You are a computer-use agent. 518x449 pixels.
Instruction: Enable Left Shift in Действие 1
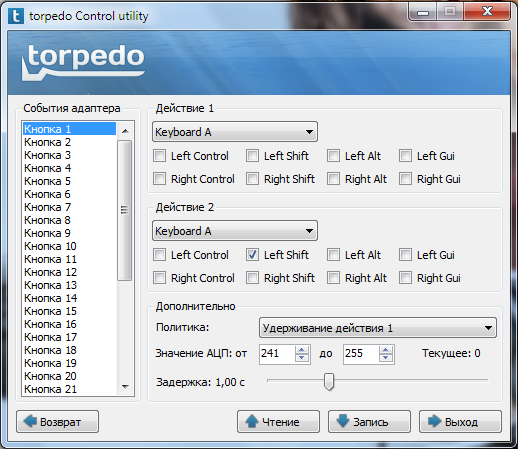click(252, 156)
